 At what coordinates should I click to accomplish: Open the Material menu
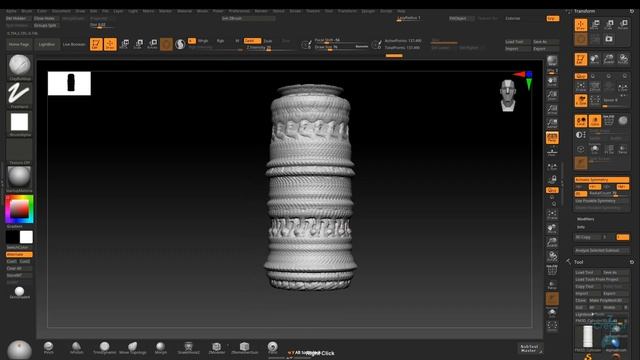pyautogui.click(x=184, y=11)
